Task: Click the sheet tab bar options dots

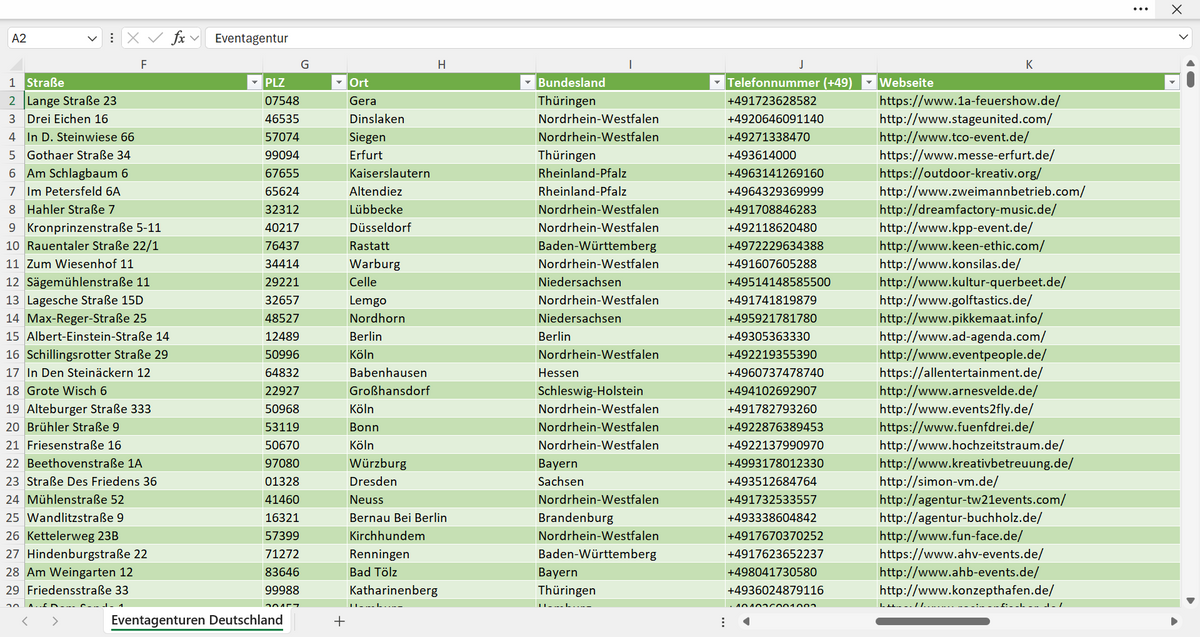Action: [x=723, y=622]
